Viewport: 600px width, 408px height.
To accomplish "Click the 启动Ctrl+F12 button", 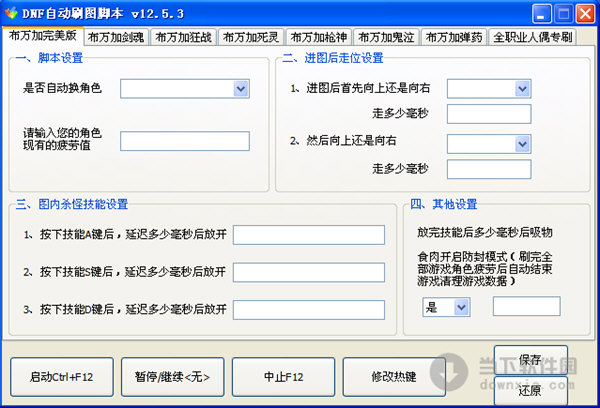I will pyautogui.click(x=62, y=377).
